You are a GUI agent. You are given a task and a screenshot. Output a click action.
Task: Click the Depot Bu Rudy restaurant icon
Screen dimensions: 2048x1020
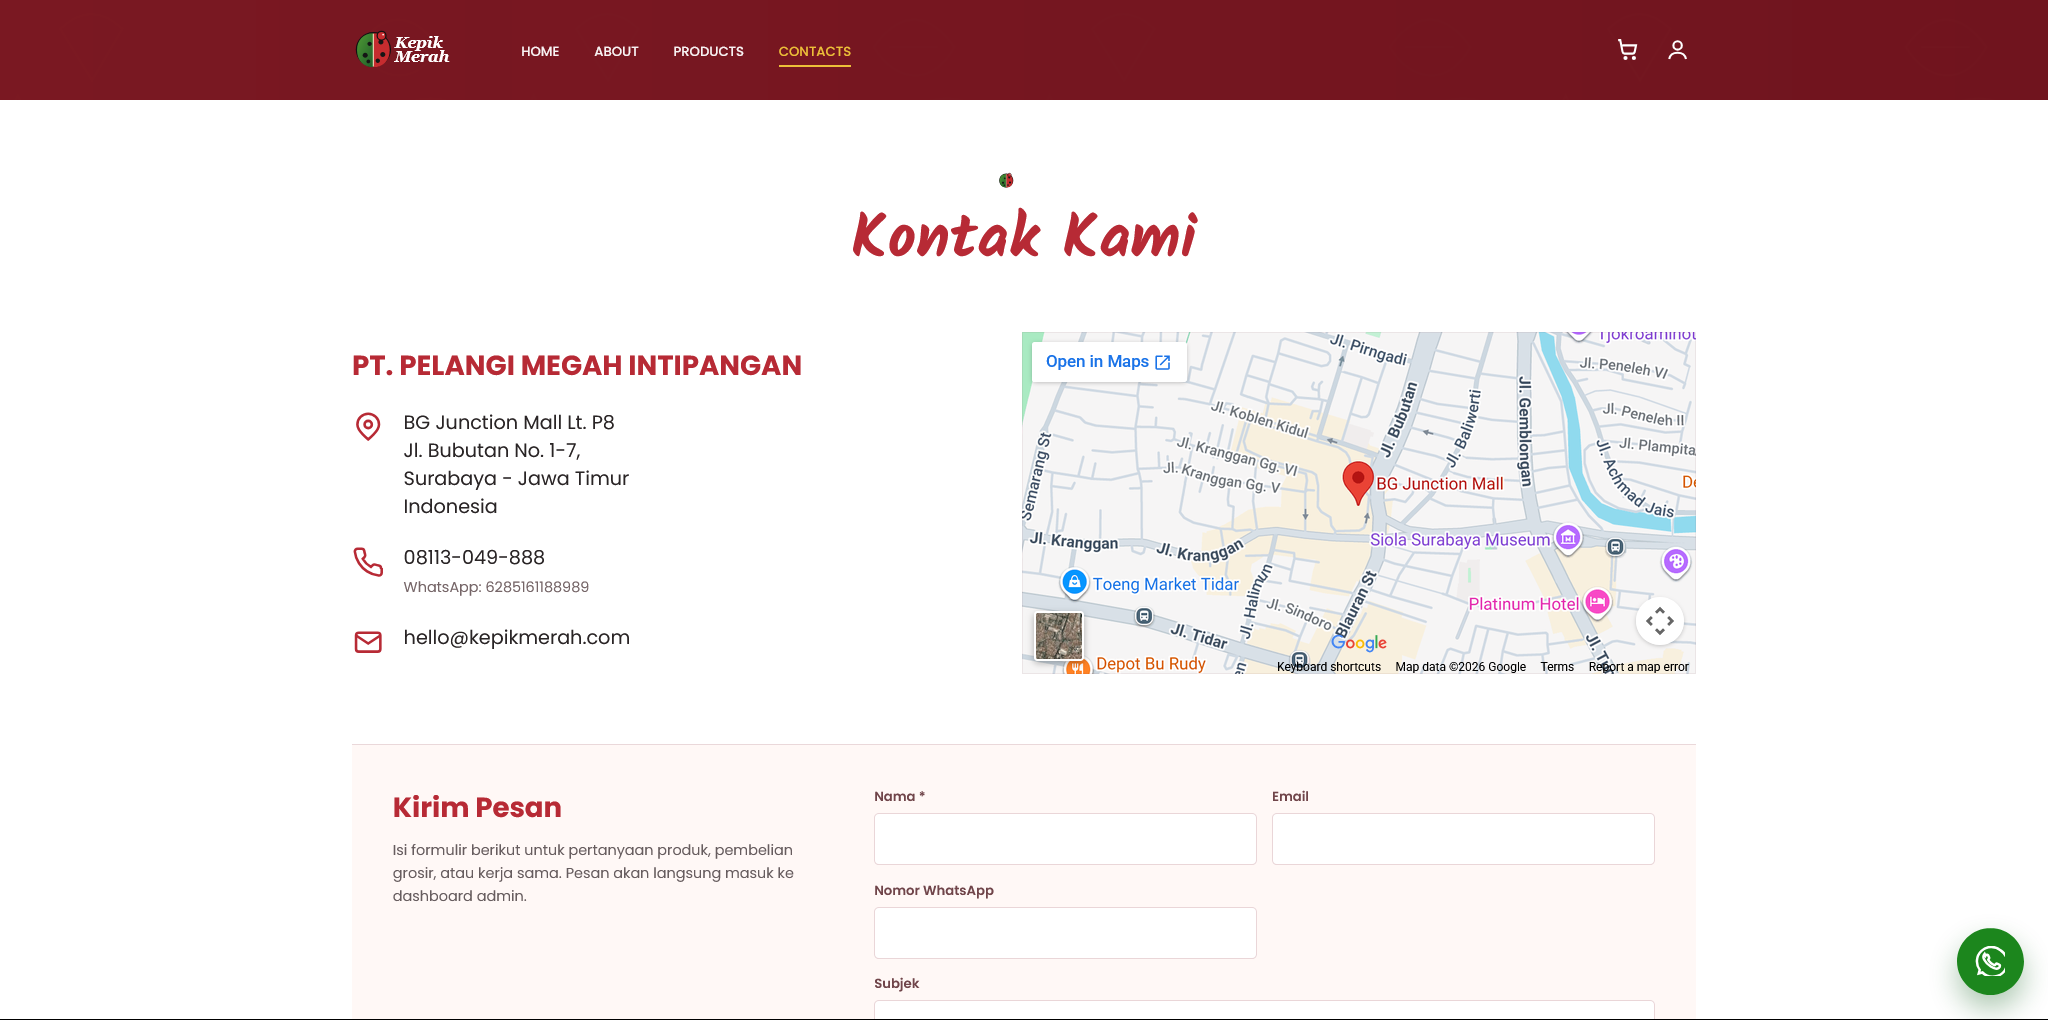(1077, 667)
